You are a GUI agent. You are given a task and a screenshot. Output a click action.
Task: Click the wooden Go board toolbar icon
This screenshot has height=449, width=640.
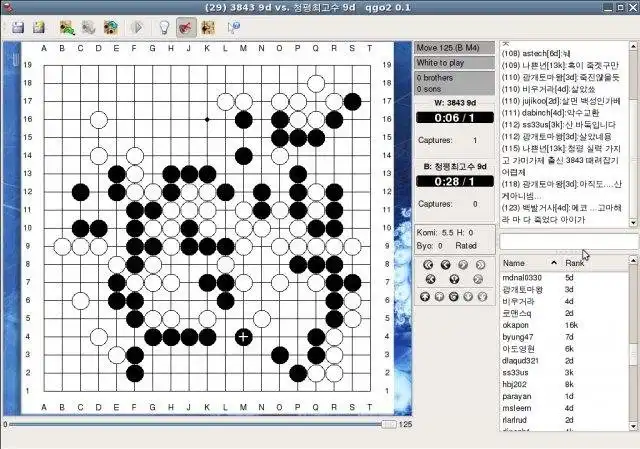tap(208, 27)
